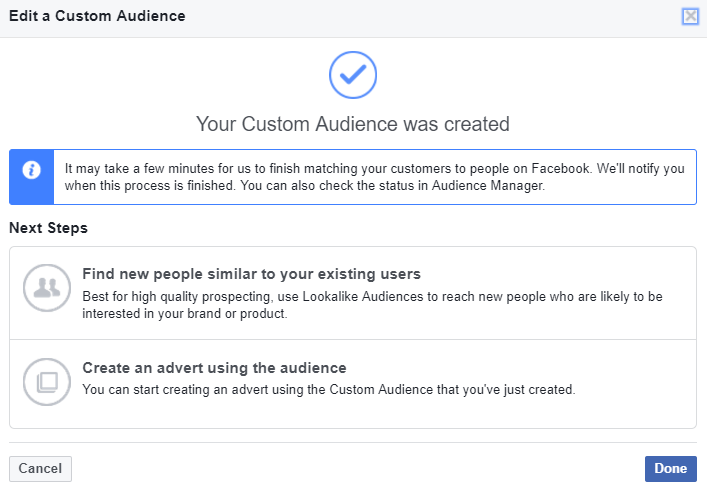Close the Edit a Custom Audience dialog
Viewport: 707px width, 488px height.
point(690,16)
